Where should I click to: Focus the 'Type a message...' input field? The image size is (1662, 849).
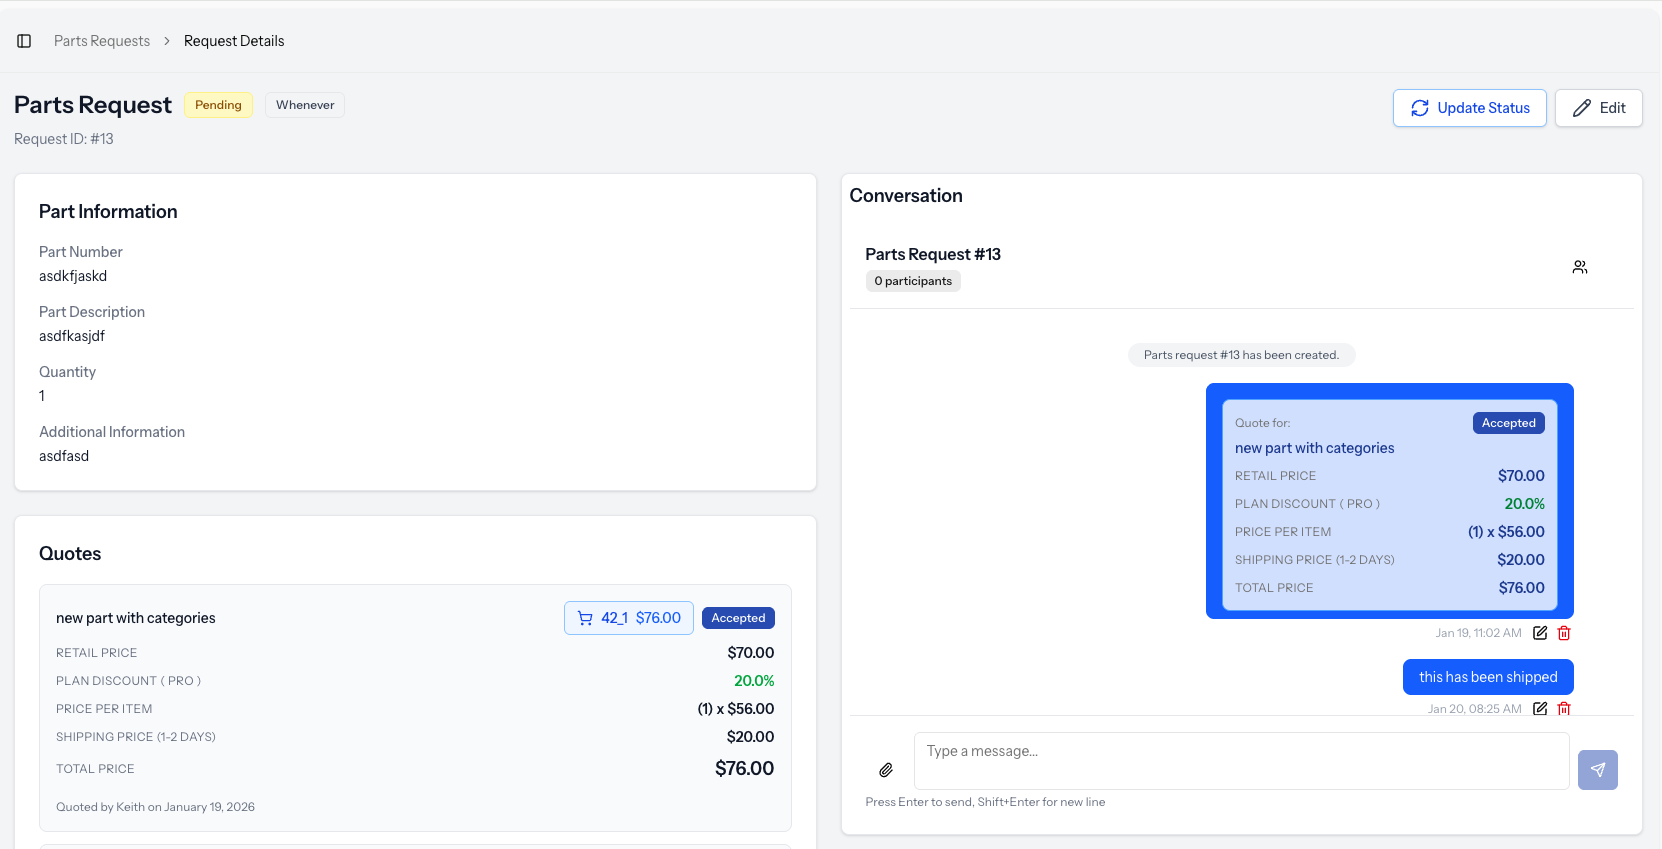[x=1240, y=761]
